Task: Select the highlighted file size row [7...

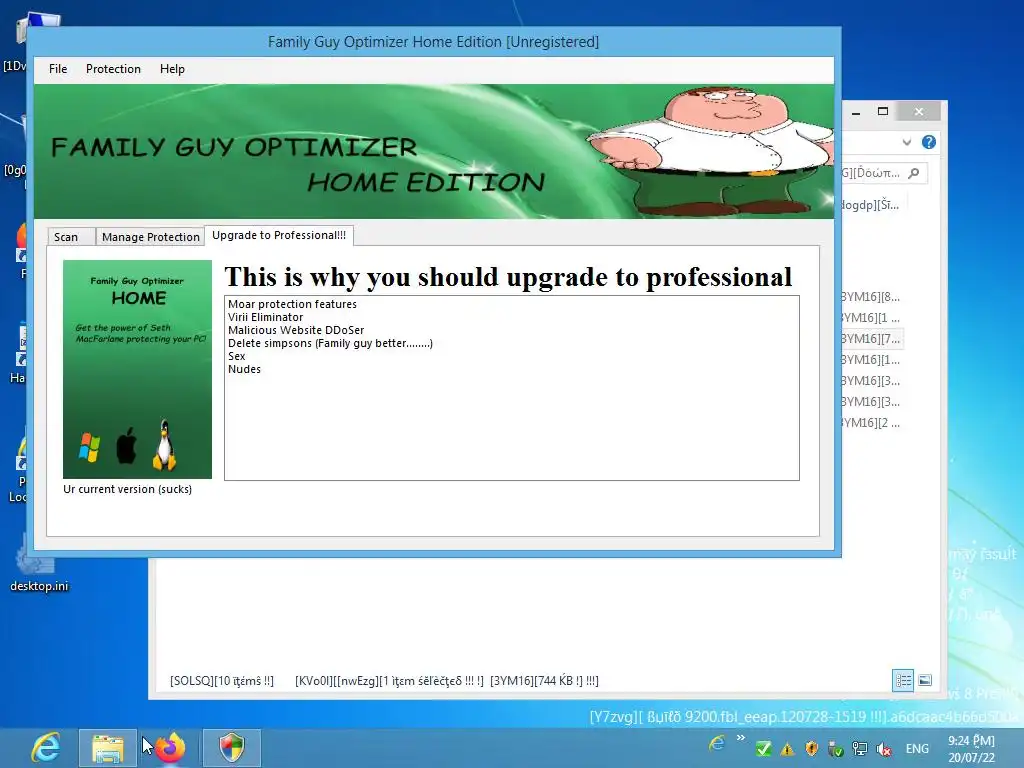Action: (872, 339)
